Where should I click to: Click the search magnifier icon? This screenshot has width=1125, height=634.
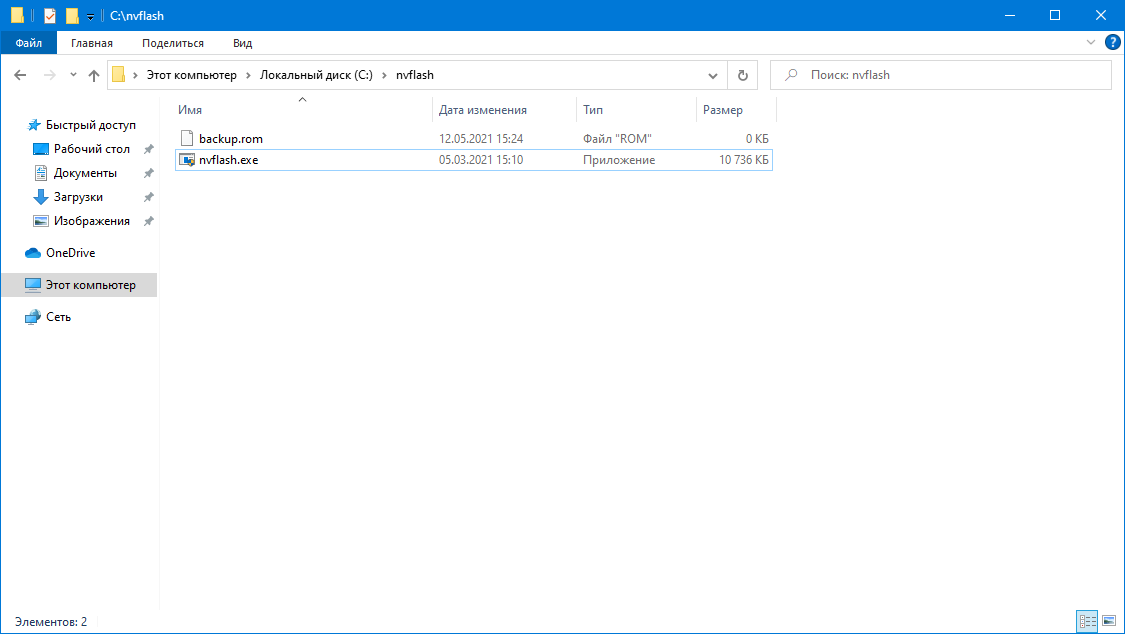coord(791,75)
